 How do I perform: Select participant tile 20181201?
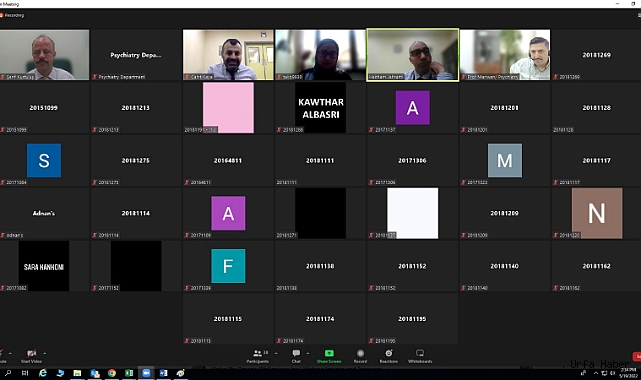tap(504, 107)
